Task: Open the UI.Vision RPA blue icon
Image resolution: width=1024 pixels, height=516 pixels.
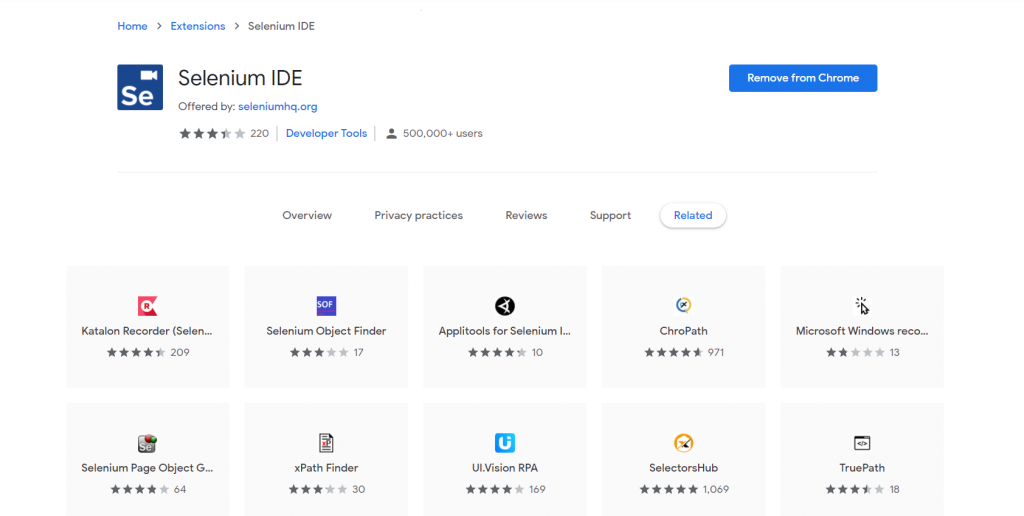Action: pos(505,443)
